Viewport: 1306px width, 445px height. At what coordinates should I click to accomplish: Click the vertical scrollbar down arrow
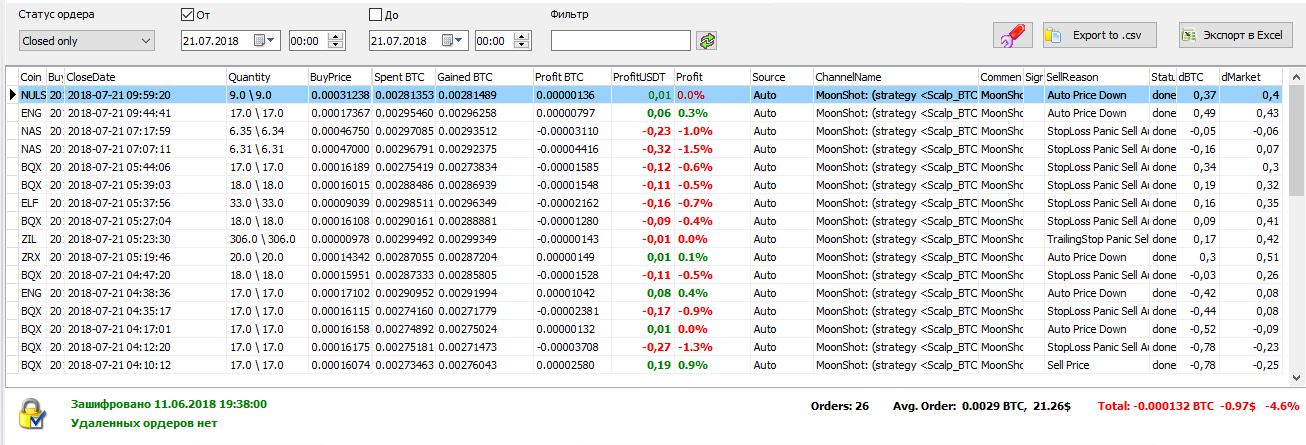[x=1296, y=378]
